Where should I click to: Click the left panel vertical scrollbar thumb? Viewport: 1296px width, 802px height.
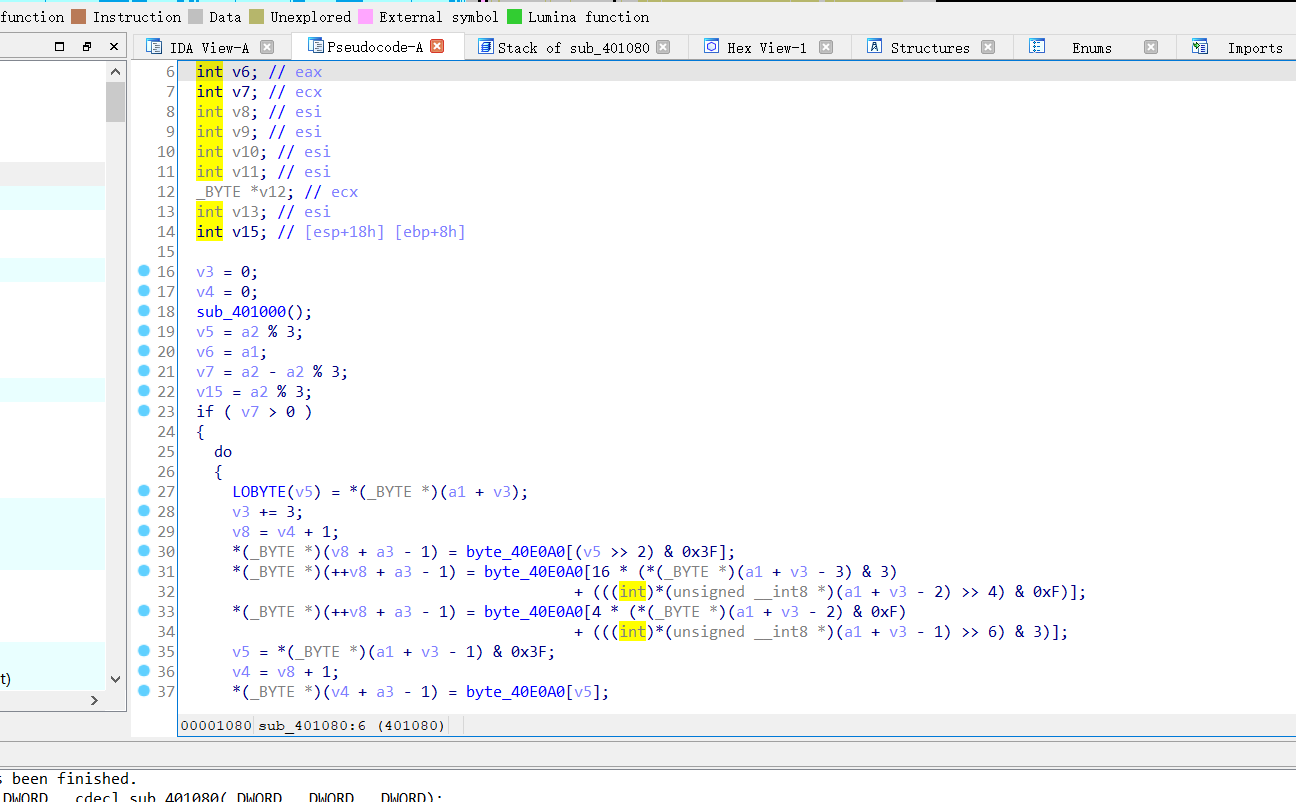[115, 102]
